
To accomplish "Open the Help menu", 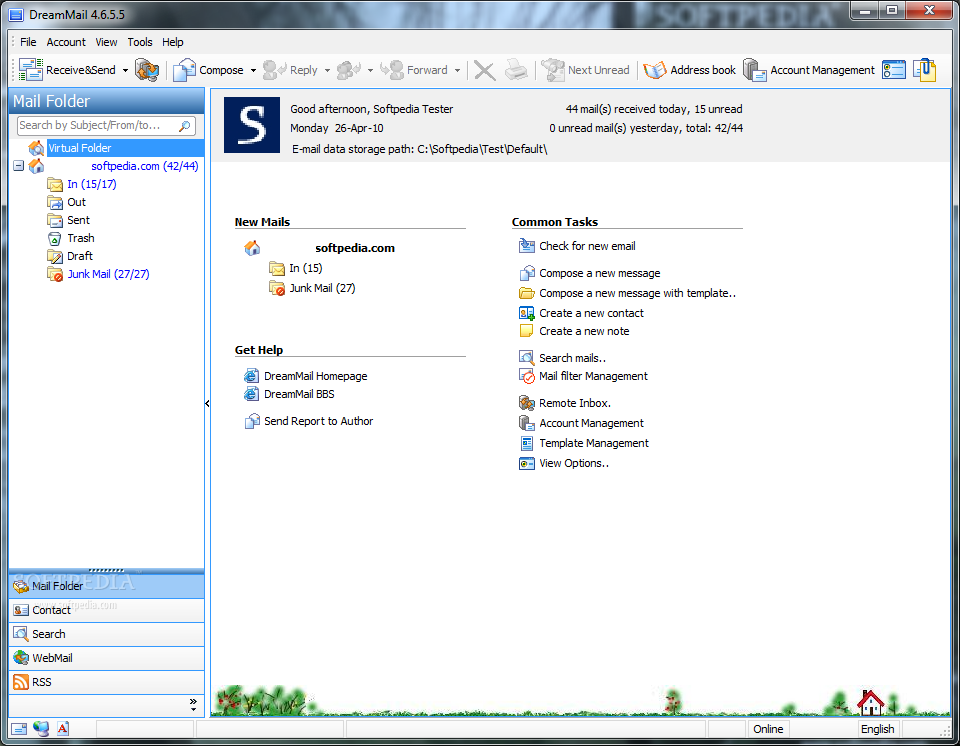I will pos(173,42).
